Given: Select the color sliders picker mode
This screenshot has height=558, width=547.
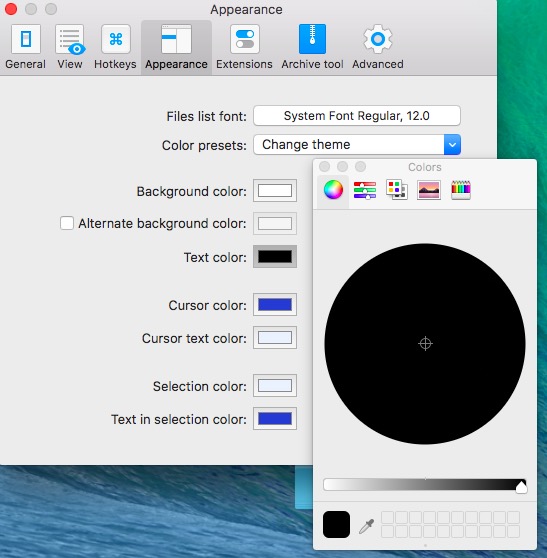Looking at the screenshot, I should point(365,190).
